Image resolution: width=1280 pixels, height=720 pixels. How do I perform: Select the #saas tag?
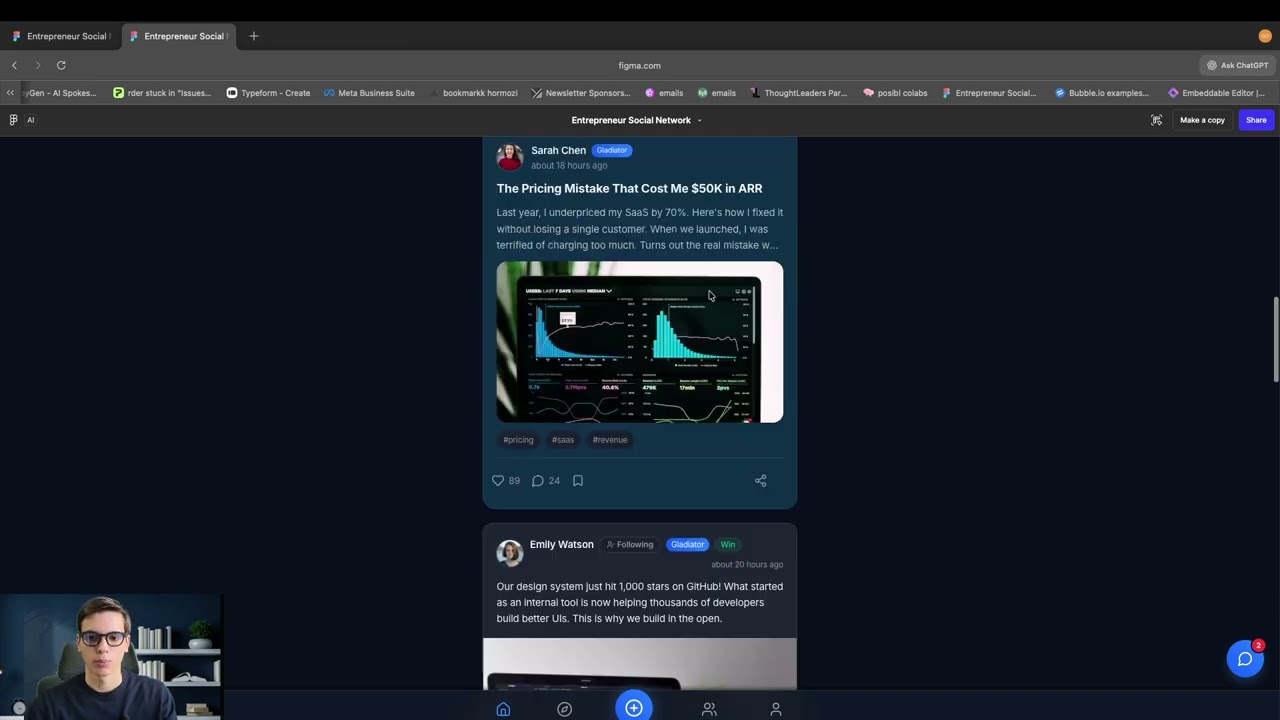pos(563,440)
